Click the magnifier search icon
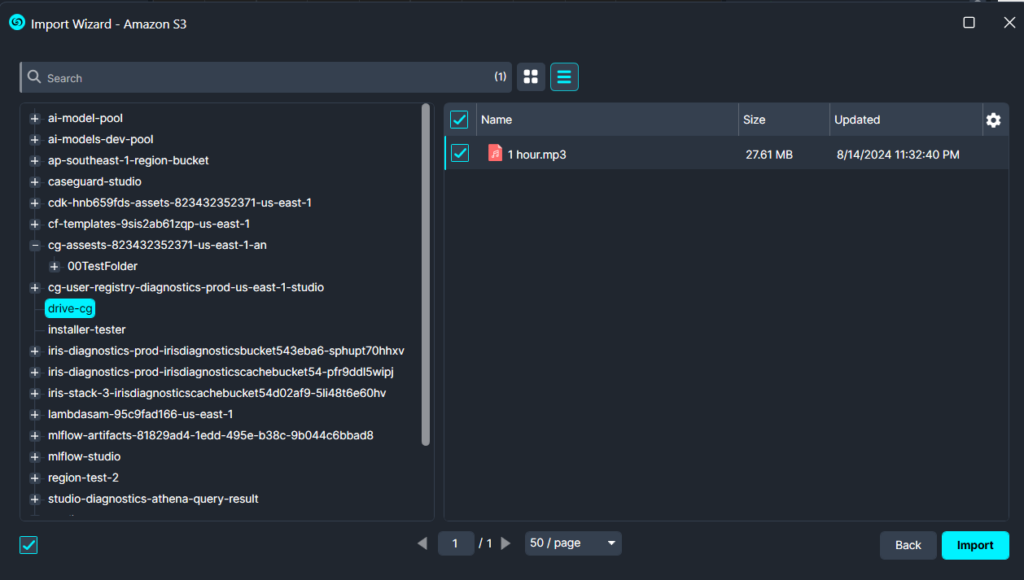This screenshot has width=1024, height=580. [x=34, y=77]
